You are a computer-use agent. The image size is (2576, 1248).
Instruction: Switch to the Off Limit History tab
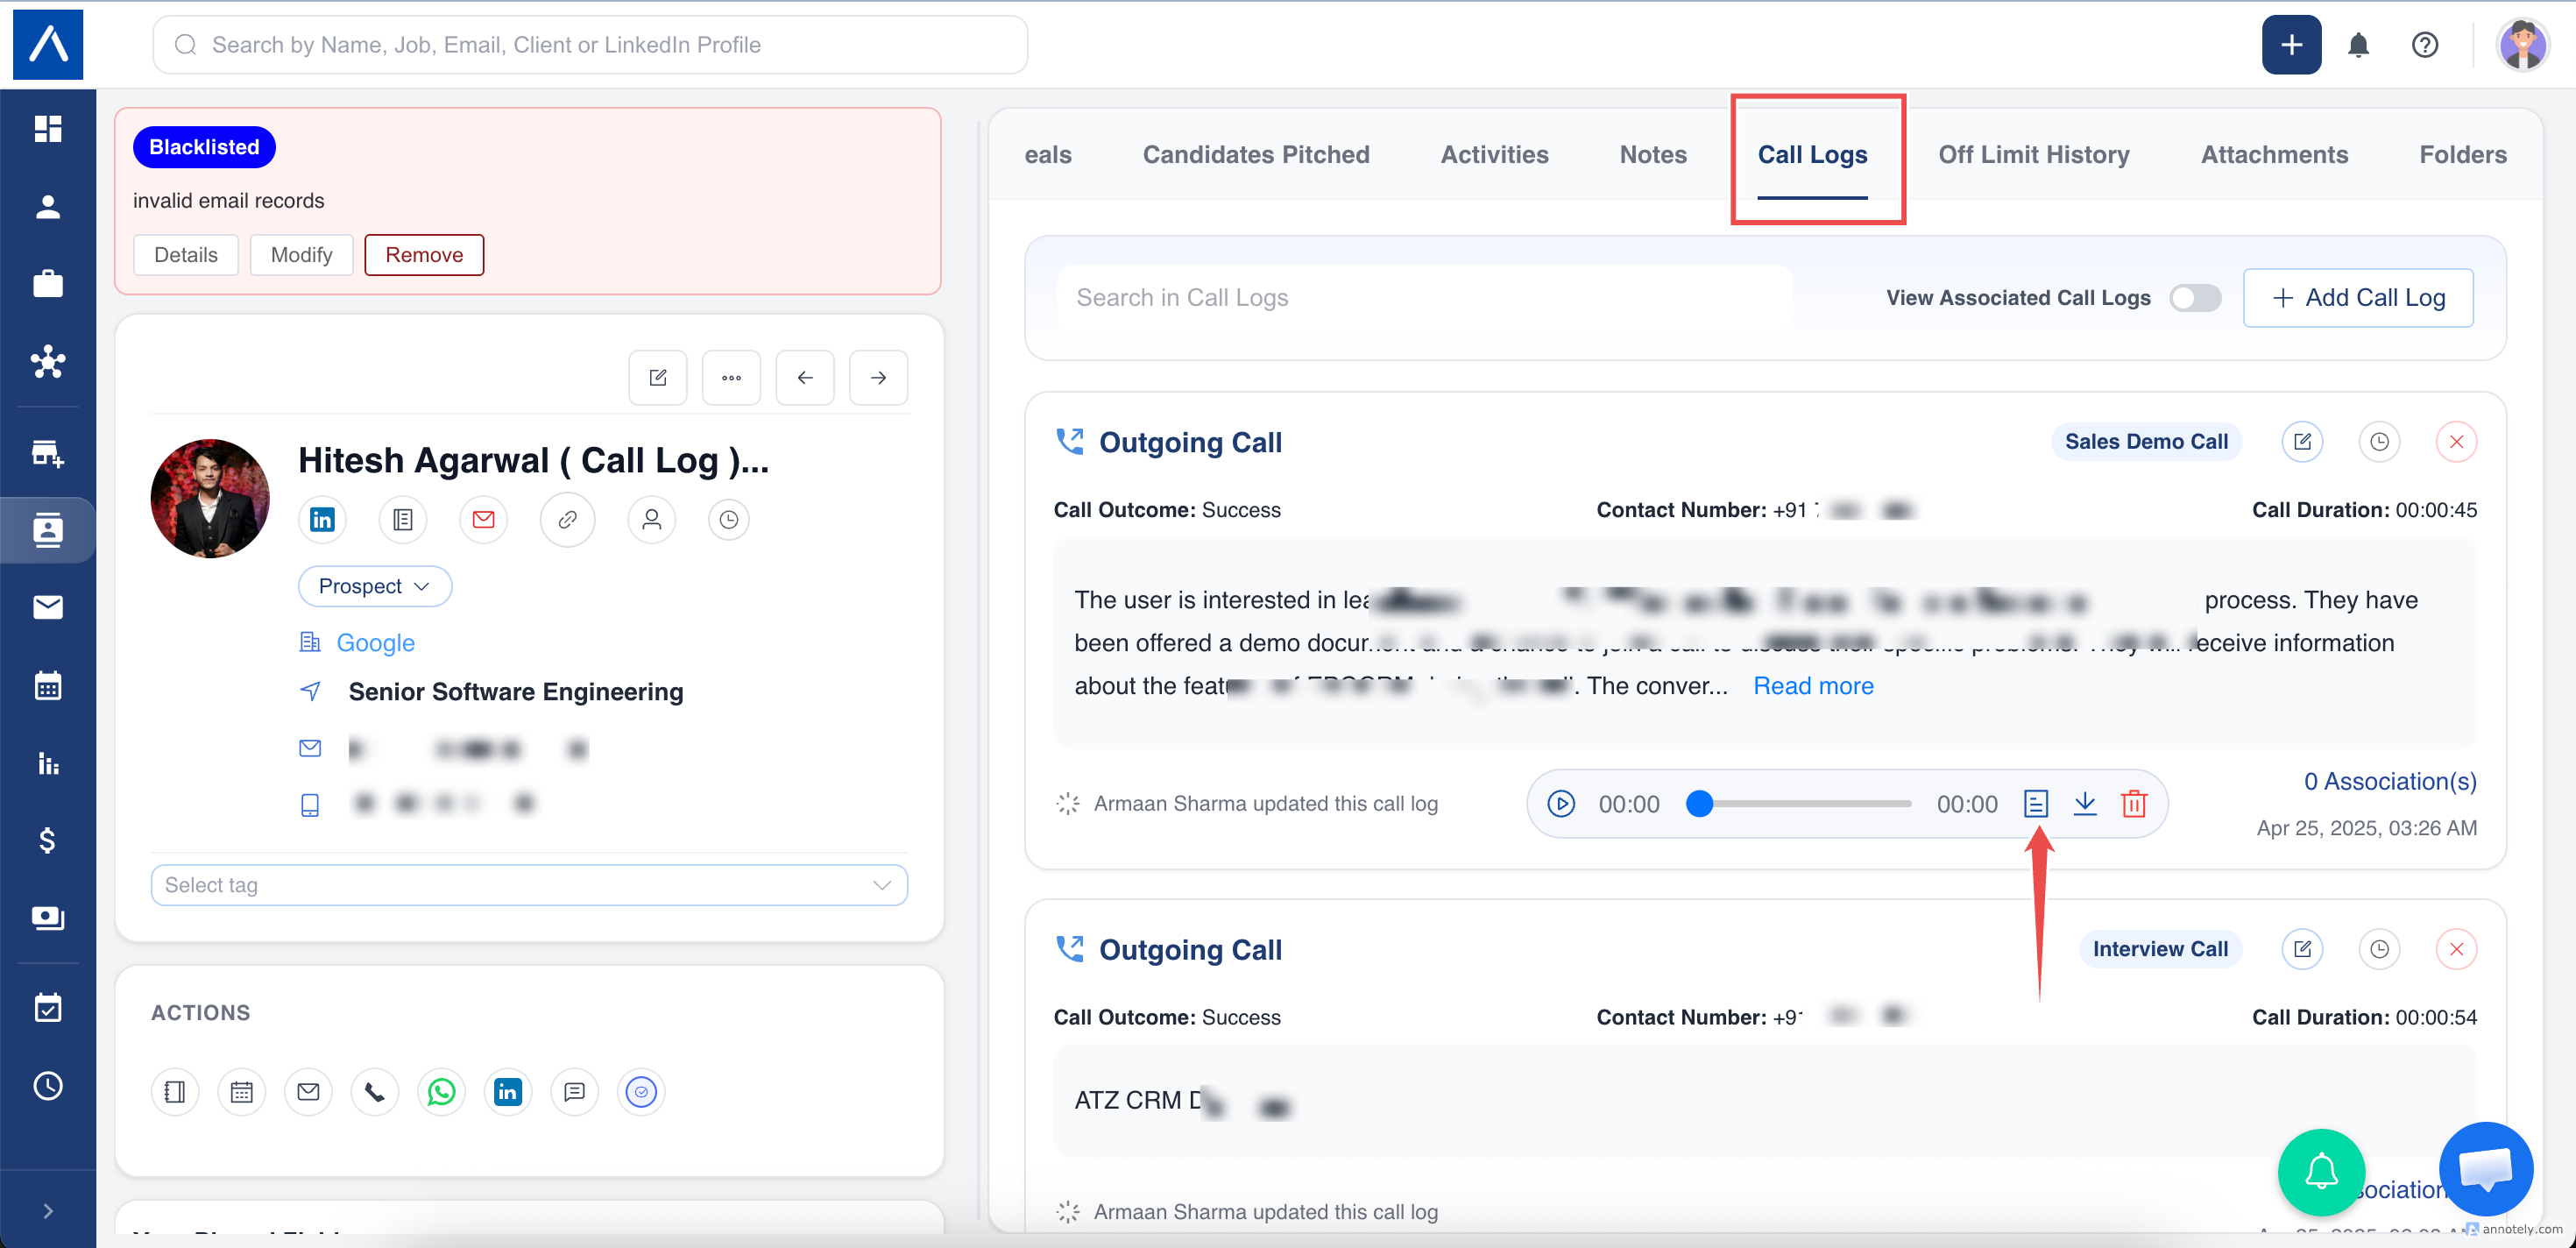[x=2034, y=155]
